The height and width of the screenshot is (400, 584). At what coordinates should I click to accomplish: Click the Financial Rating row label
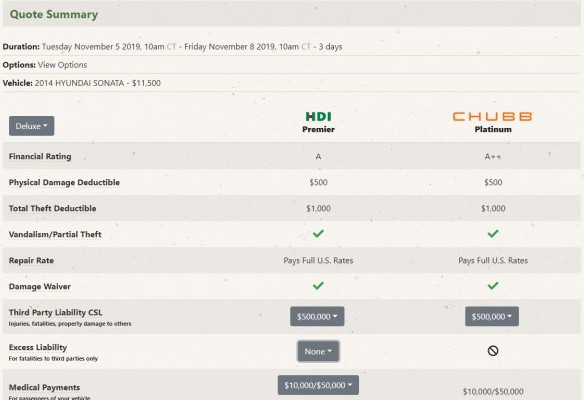pyautogui.click(x=40, y=156)
